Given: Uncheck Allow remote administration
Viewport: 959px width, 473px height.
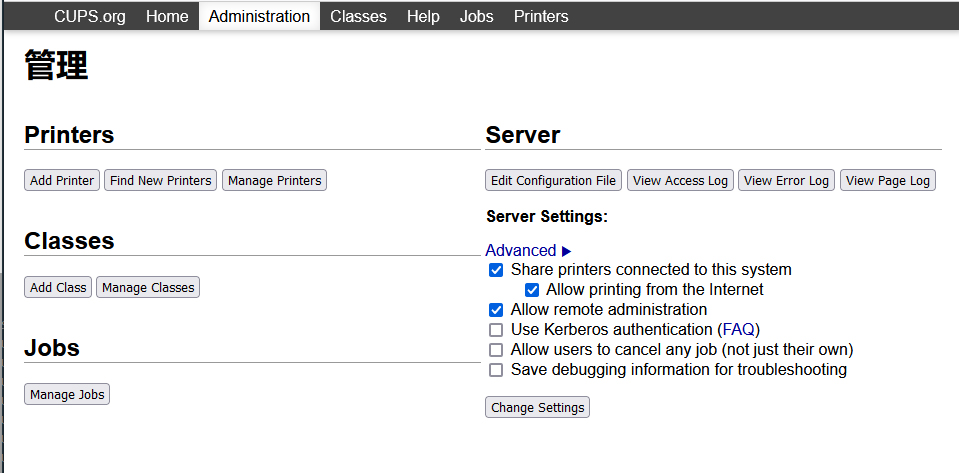Looking at the screenshot, I should tap(496, 310).
